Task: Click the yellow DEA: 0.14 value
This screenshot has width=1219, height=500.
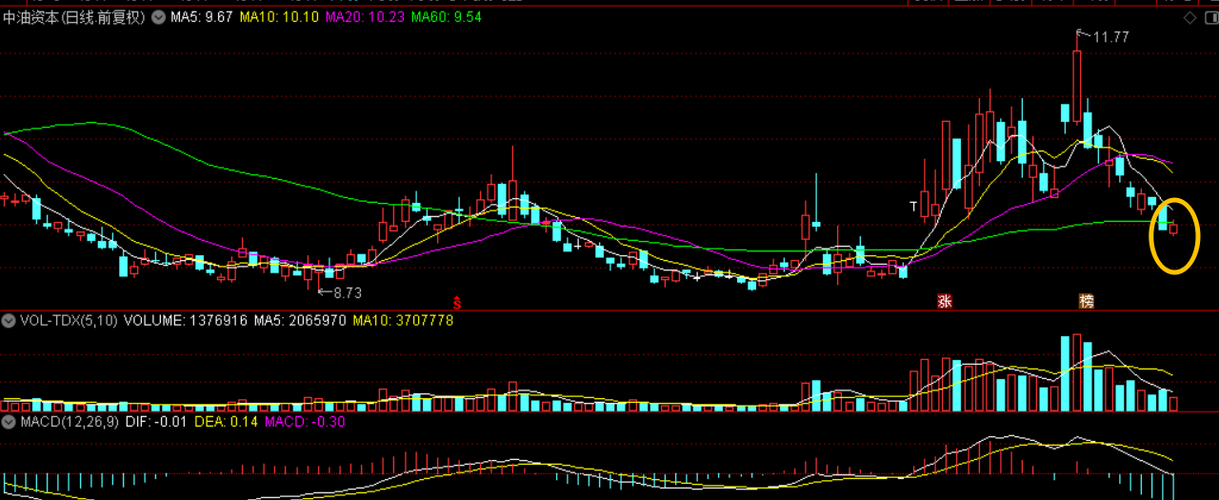Action: [225, 422]
